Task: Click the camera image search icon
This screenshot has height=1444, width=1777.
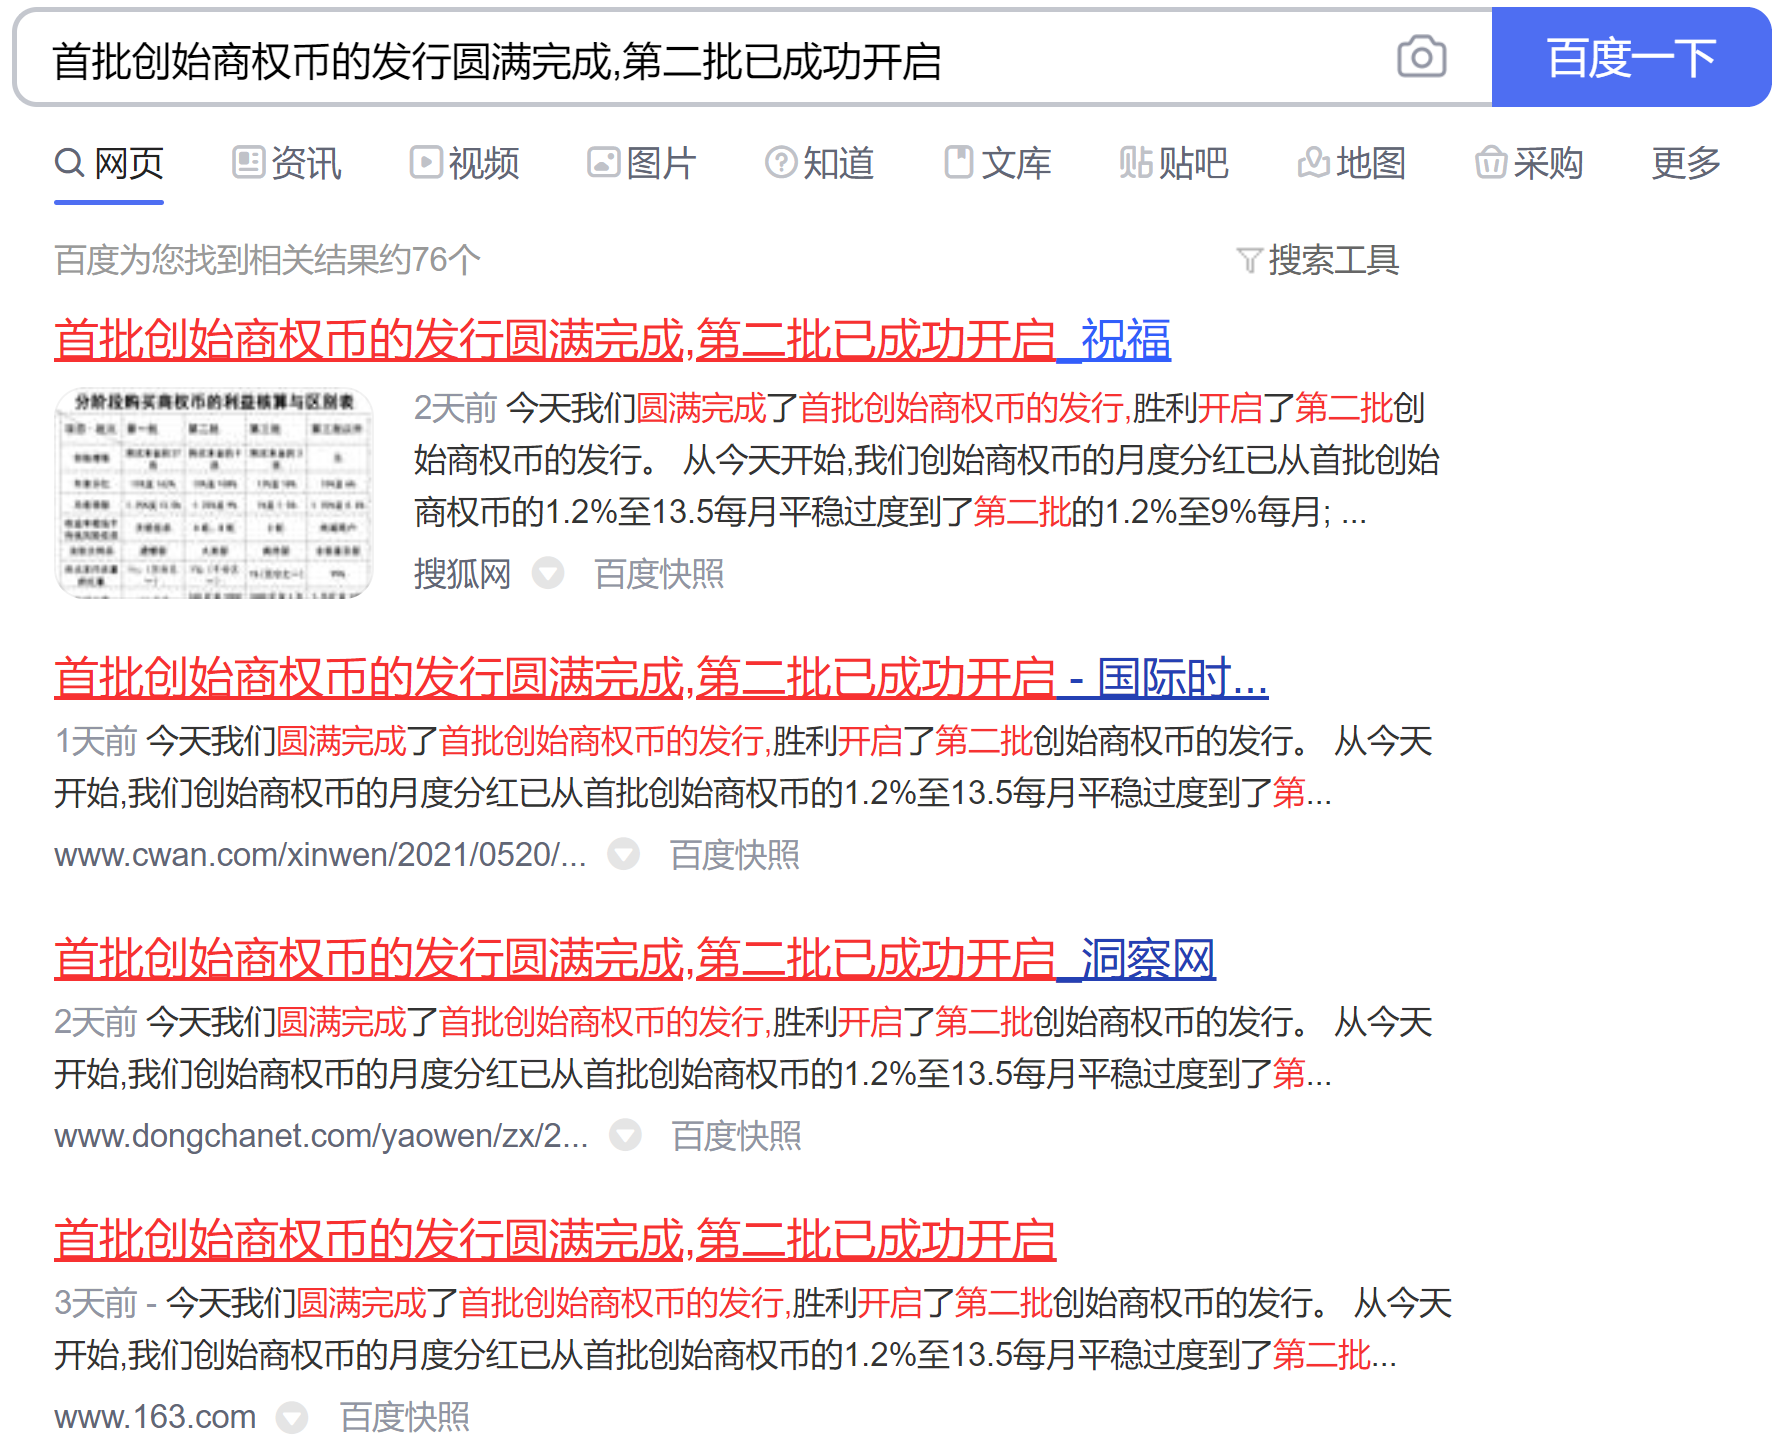Action: coord(1421,57)
